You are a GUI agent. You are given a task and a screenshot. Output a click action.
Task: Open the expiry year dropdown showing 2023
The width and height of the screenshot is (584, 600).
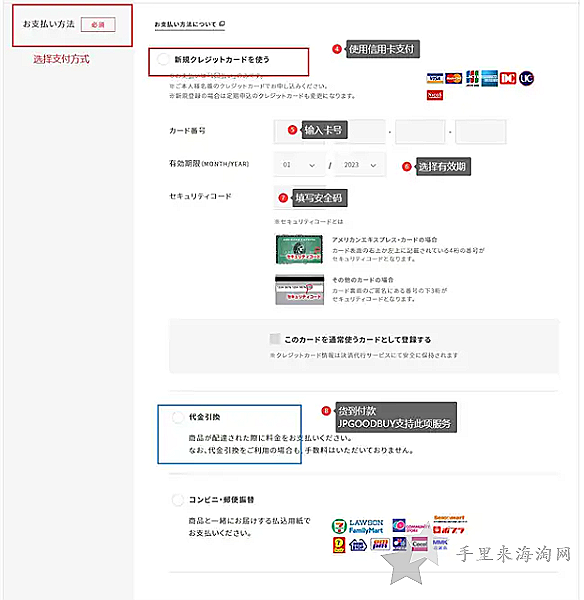pos(360,165)
